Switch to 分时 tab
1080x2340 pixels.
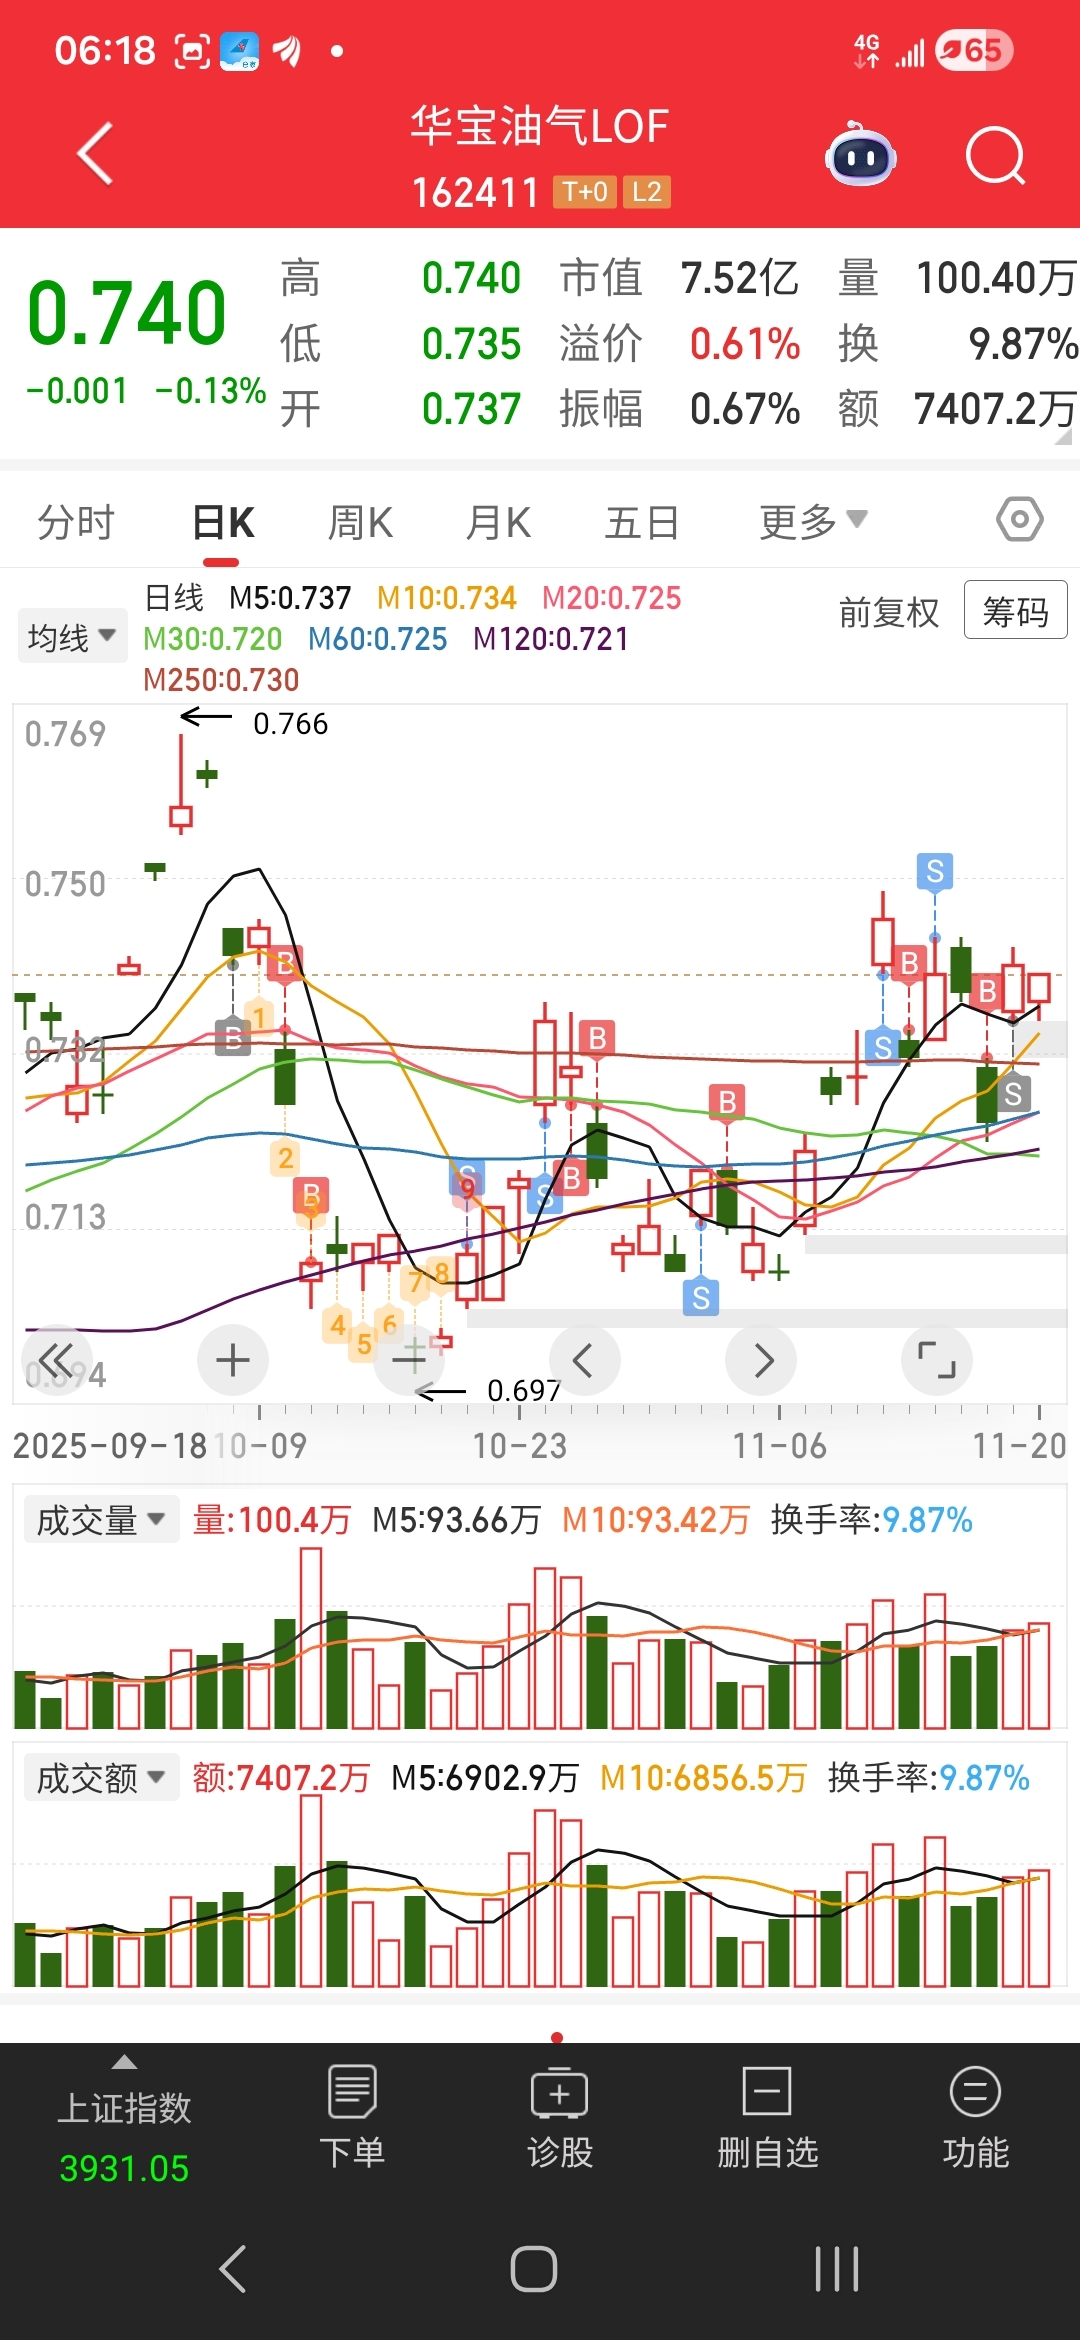coord(76,522)
